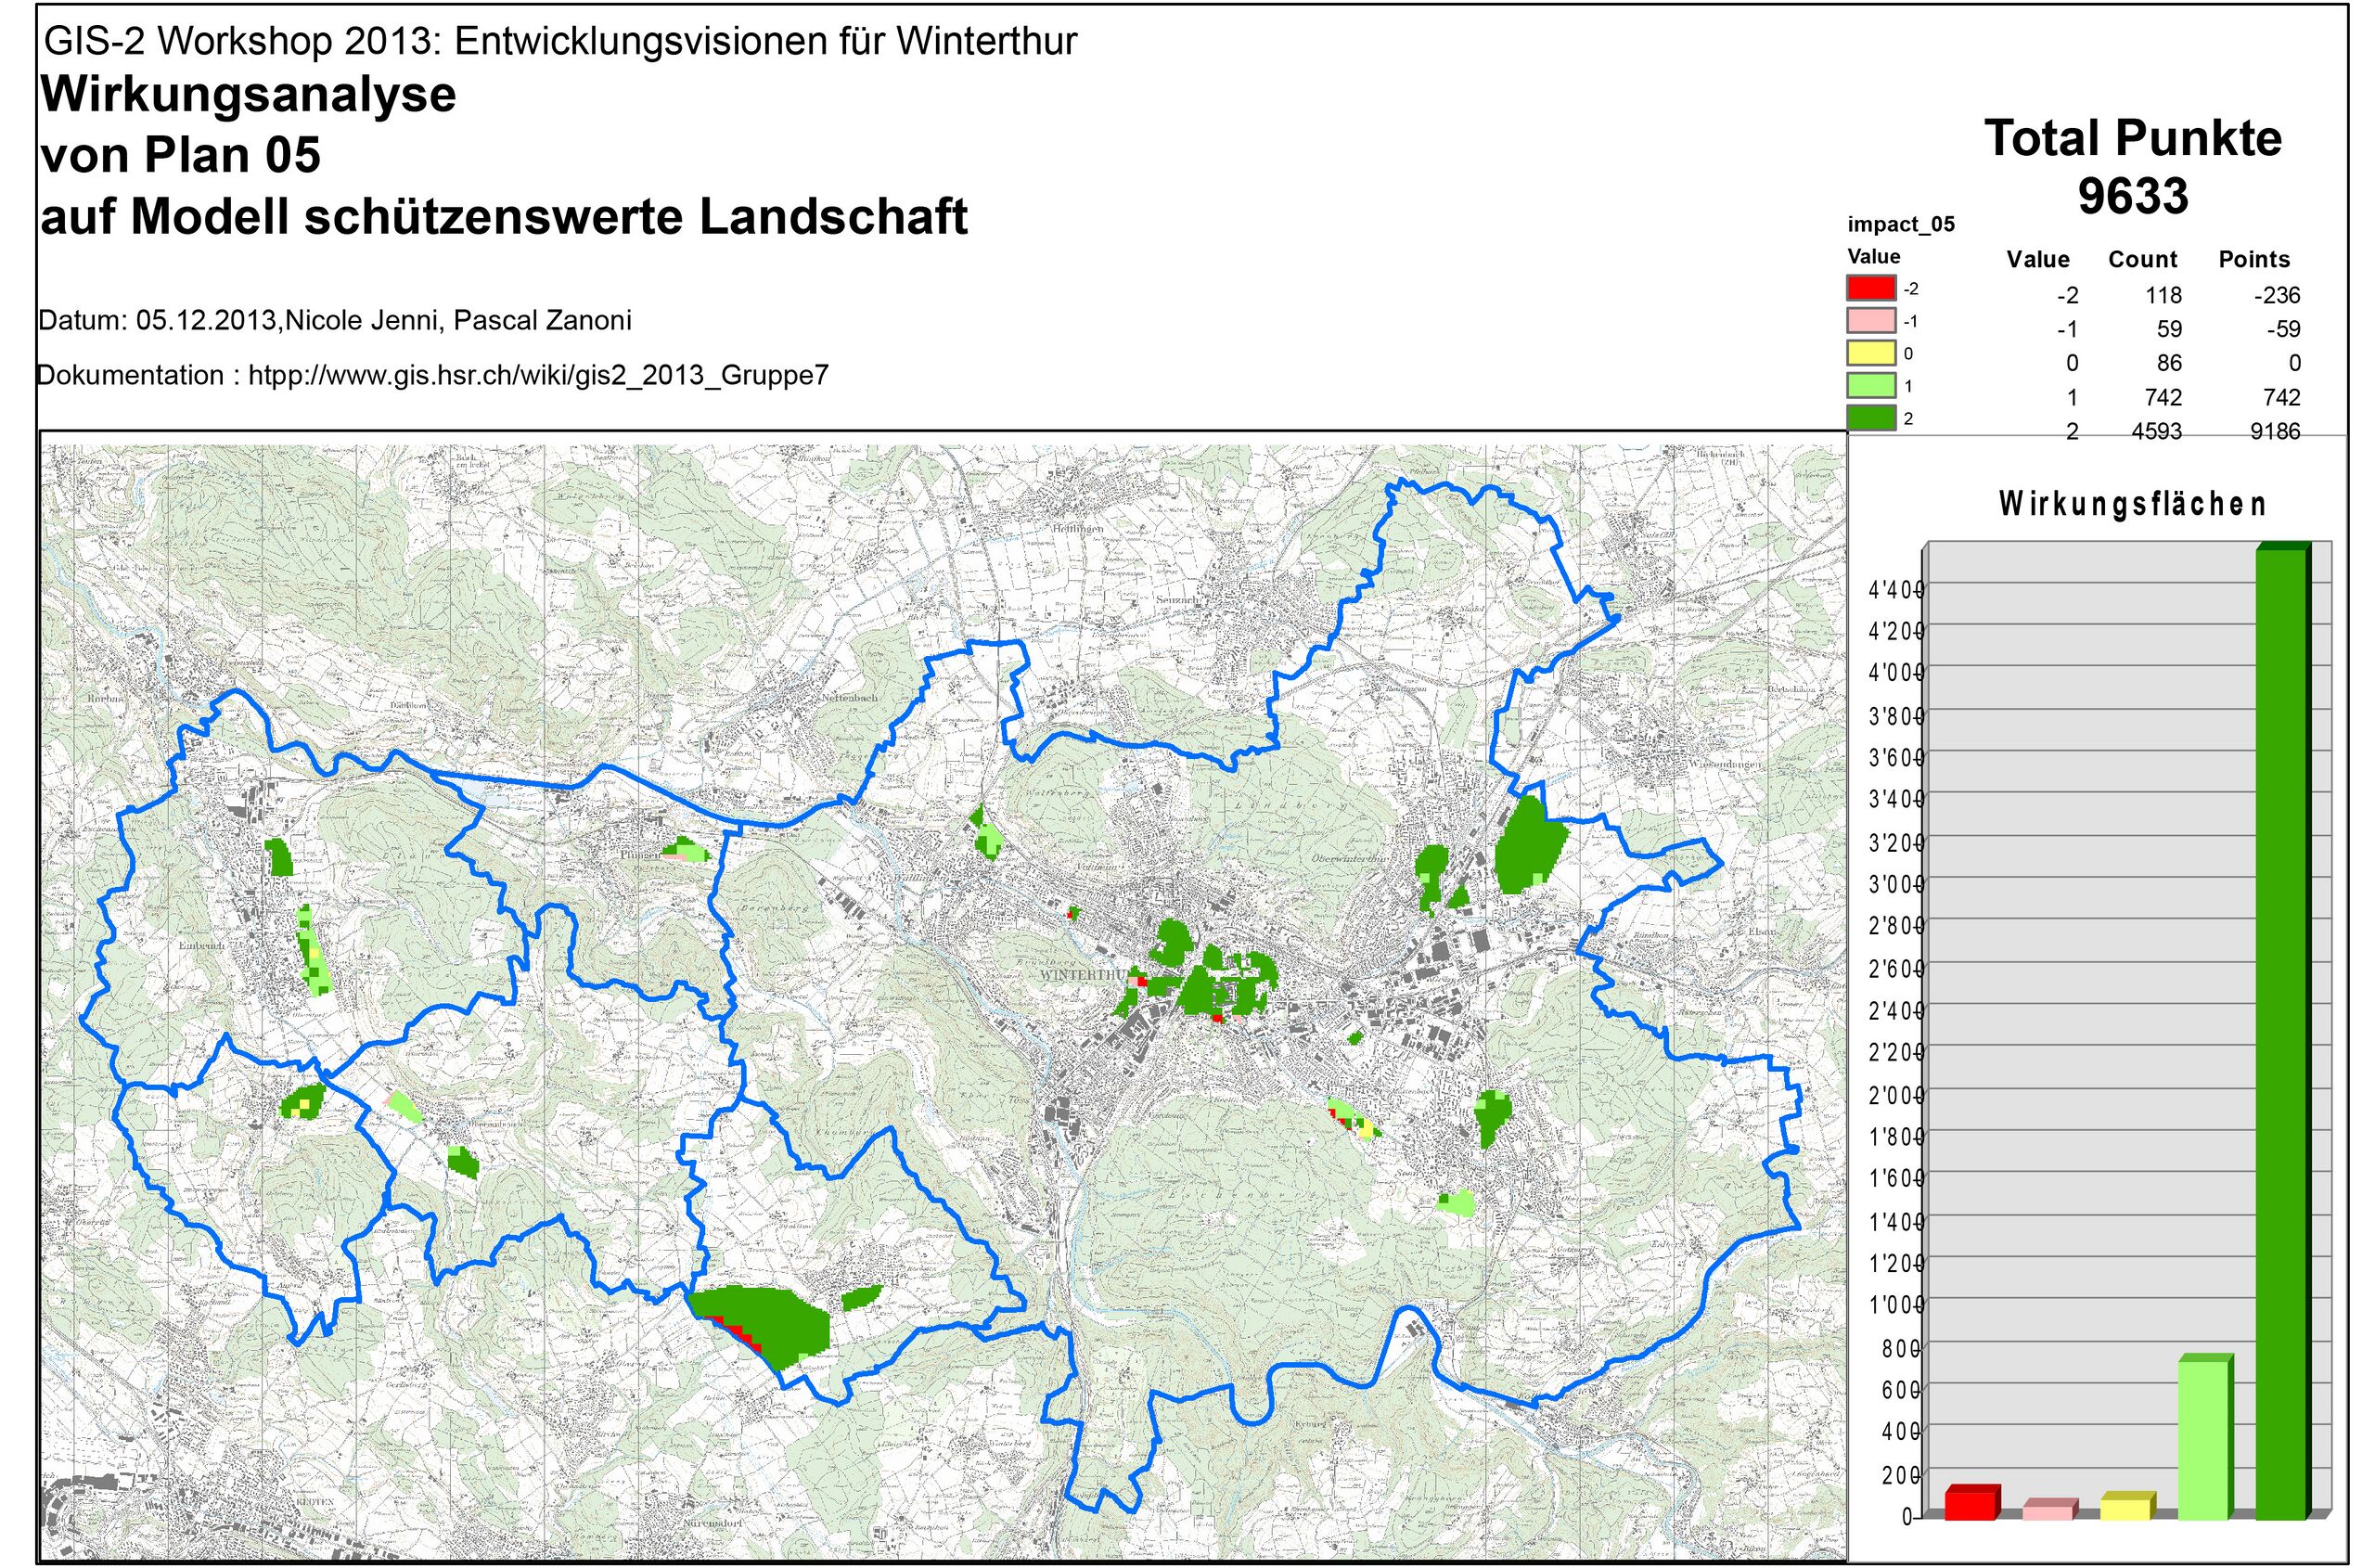
Task: Click the yellow 0 legend swatch
Action: (x=1871, y=353)
